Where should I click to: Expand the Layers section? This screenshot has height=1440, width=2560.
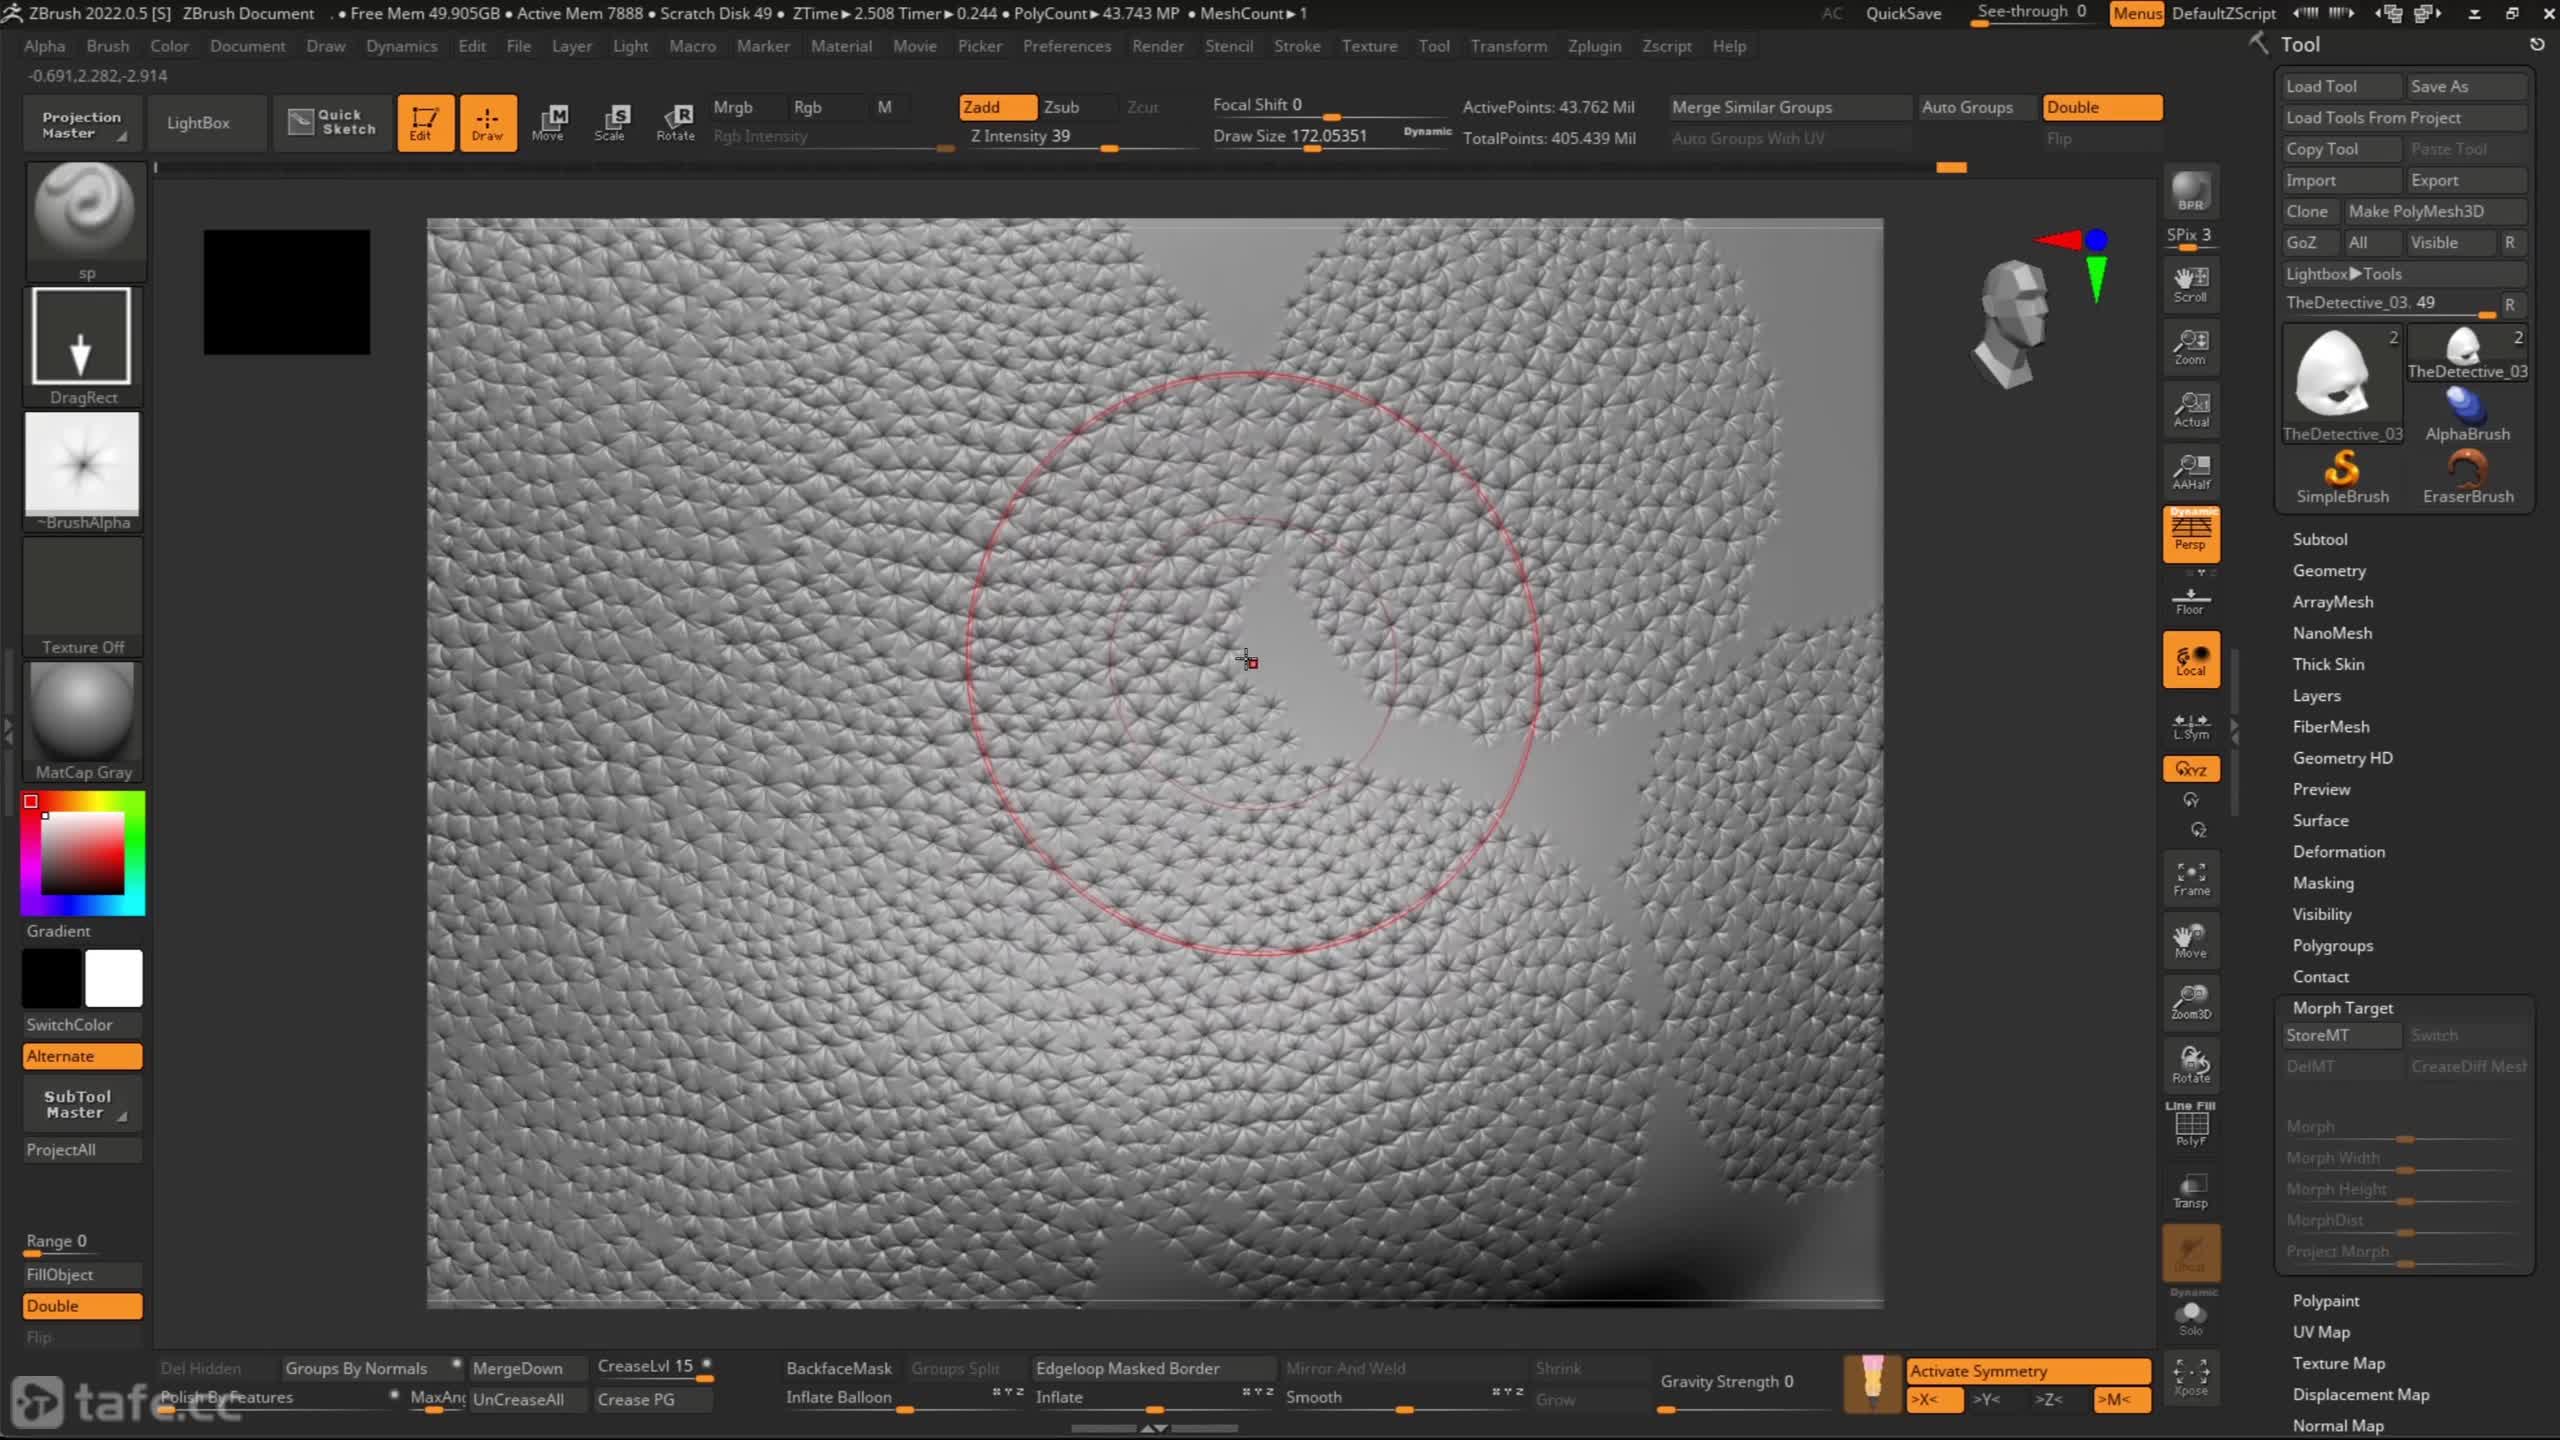(2316, 695)
